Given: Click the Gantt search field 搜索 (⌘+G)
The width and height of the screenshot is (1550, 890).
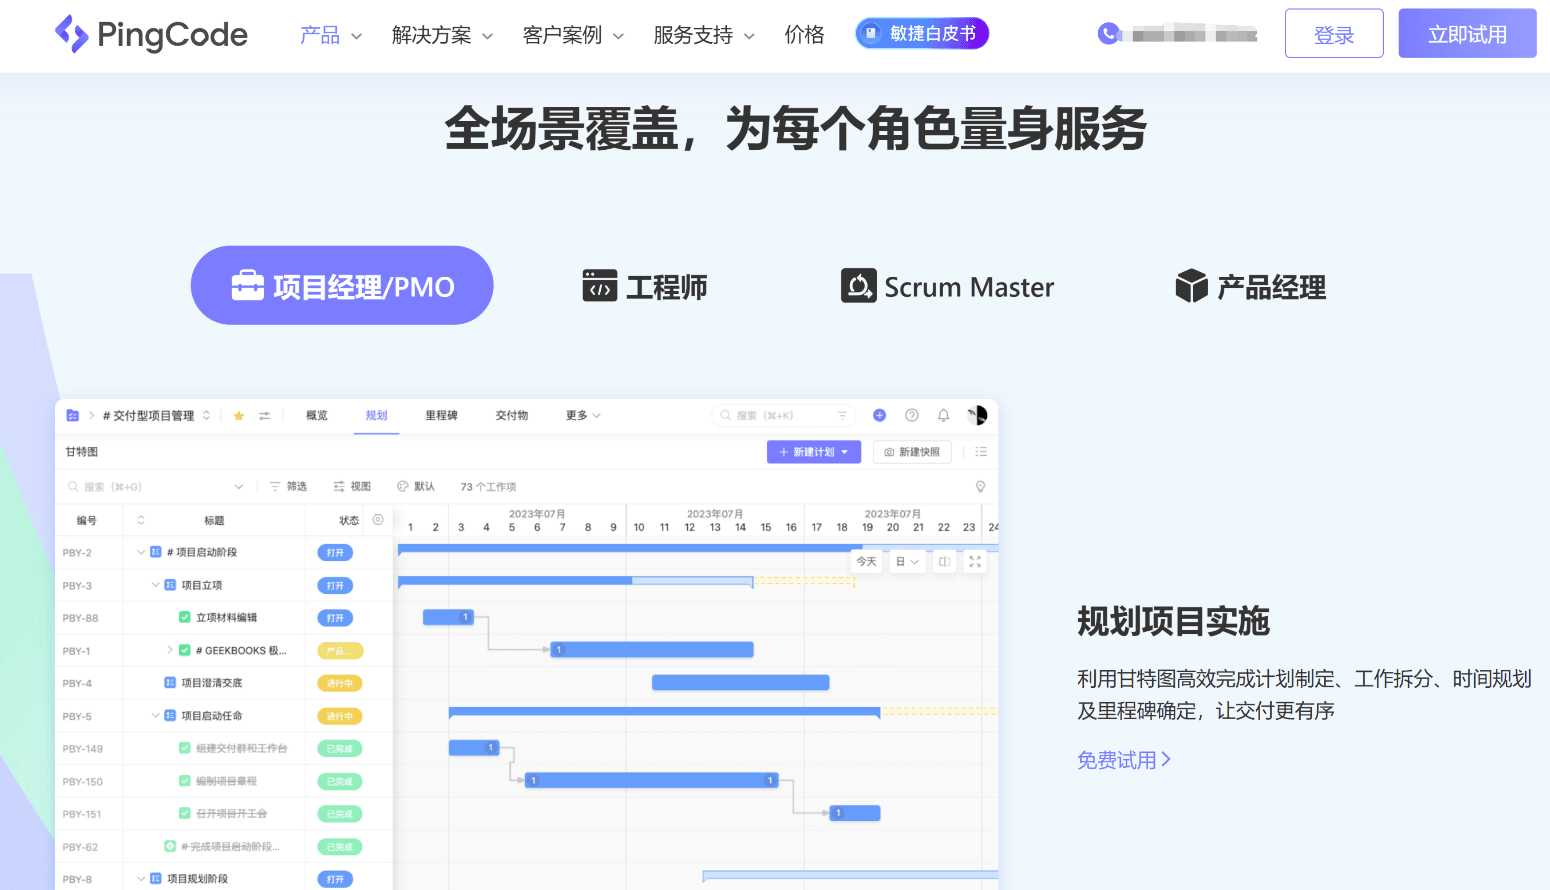Looking at the screenshot, I should (156, 487).
